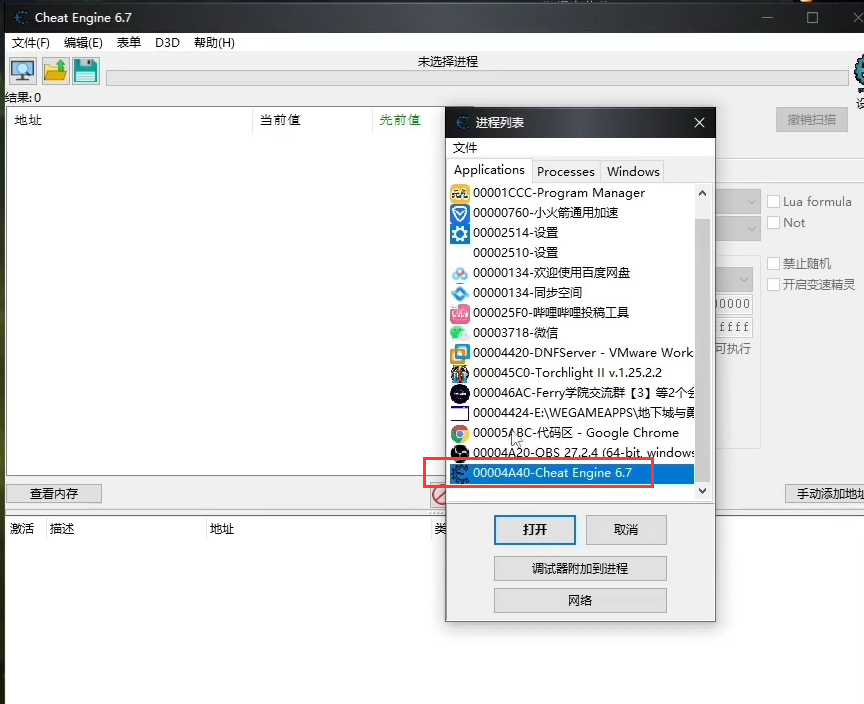
Task: Select 00004420-DNFServer - VMware entry
Action: (x=571, y=353)
